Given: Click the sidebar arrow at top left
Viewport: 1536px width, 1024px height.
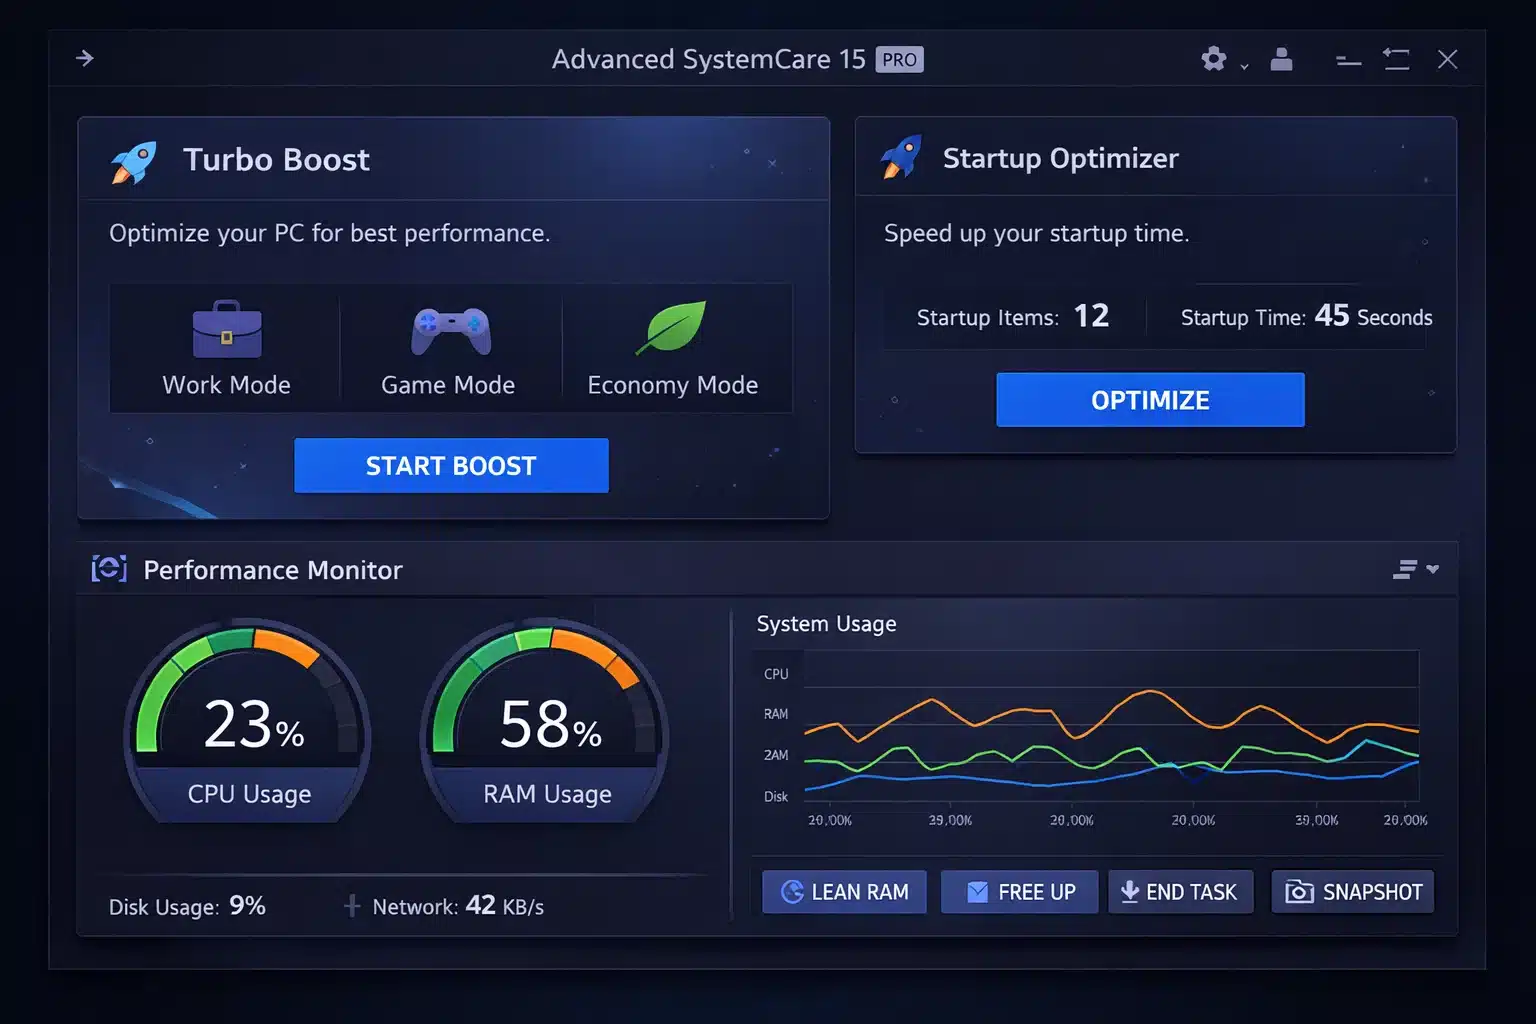Looking at the screenshot, I should (x=85, y=58).
